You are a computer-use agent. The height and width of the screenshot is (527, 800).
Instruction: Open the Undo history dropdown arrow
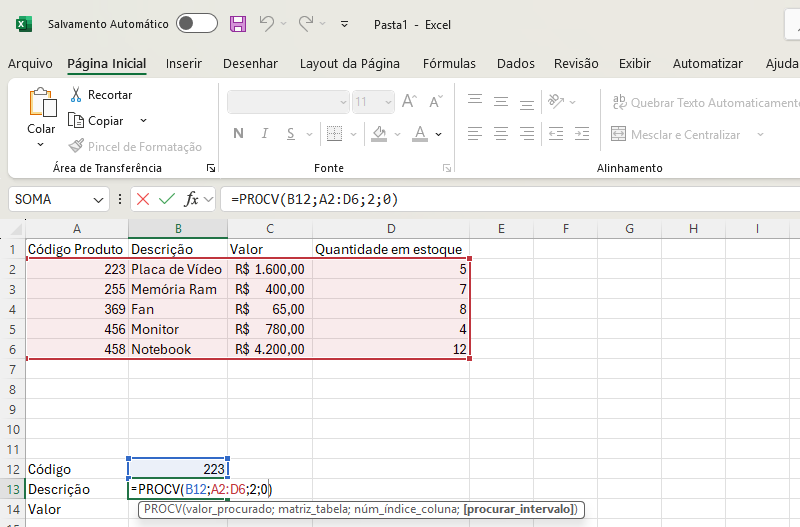coord(284,24)
